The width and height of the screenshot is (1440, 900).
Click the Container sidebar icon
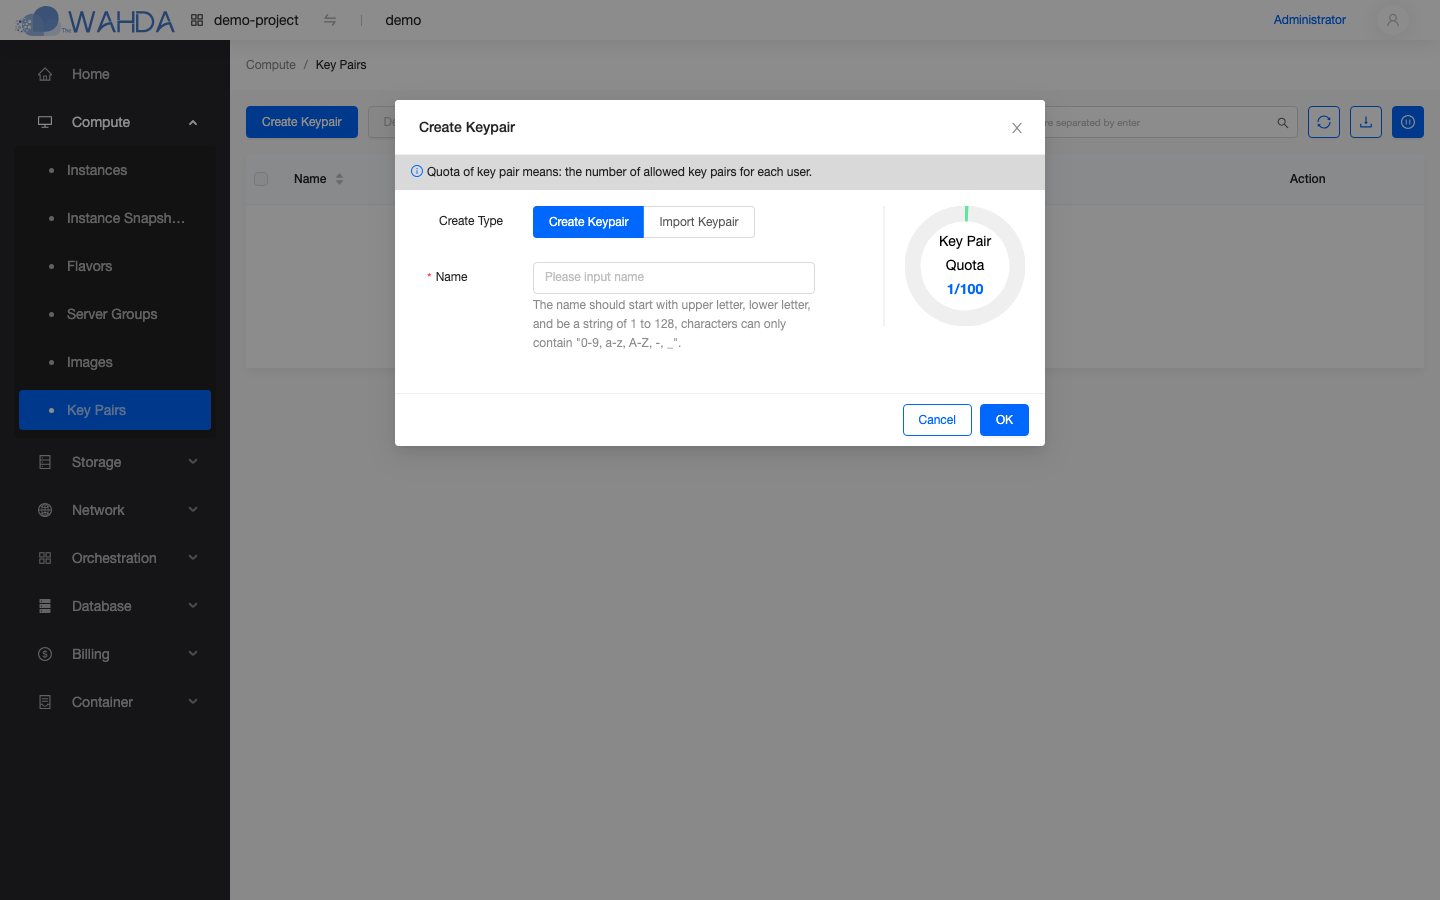pyautogui.click(x=45, y=702)
